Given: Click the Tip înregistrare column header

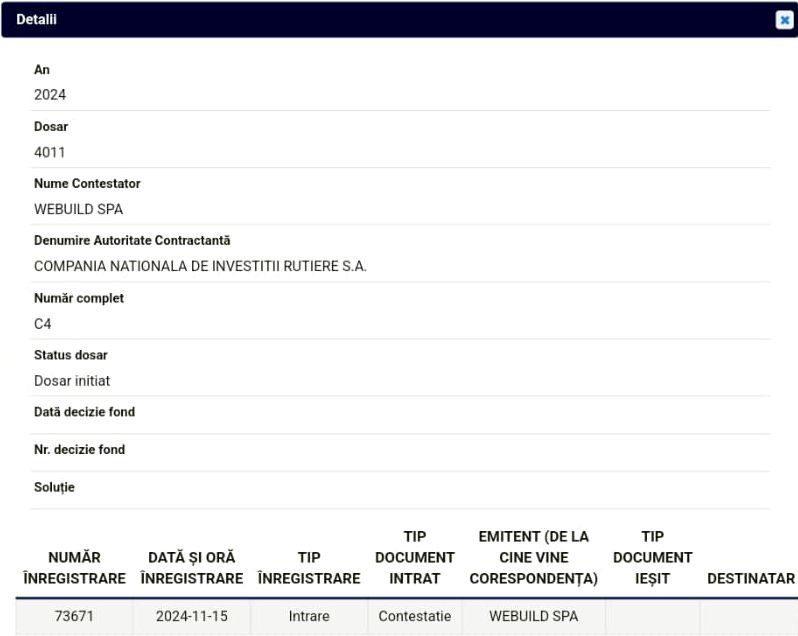Looking at the screenshot, I should tap(309, 567).
